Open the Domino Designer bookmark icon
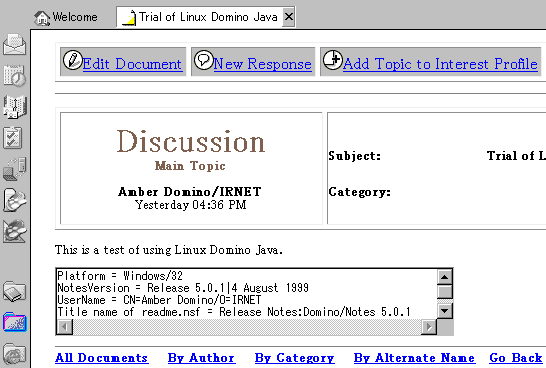Image resolution: width=546 pixels, height=368 pixels. pyautogui.click(x=14, y=231)
